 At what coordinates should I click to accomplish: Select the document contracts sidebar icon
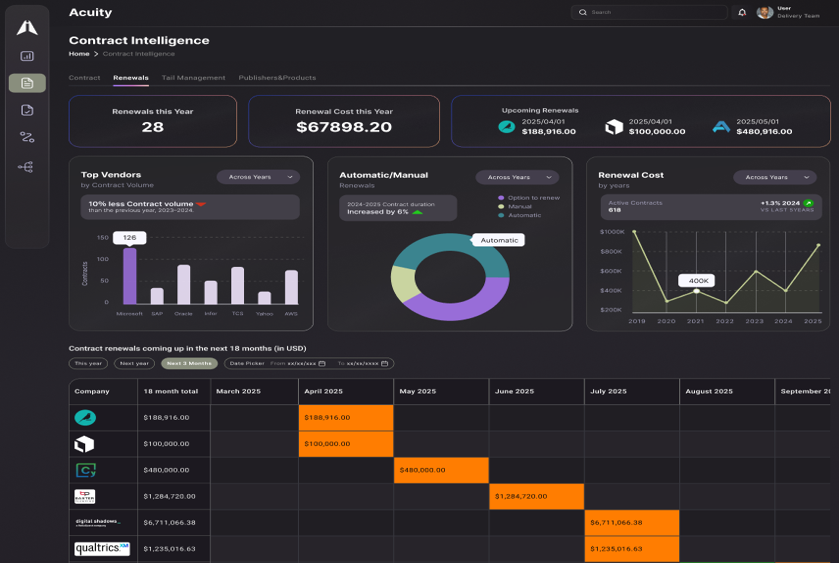coord(27,83)
